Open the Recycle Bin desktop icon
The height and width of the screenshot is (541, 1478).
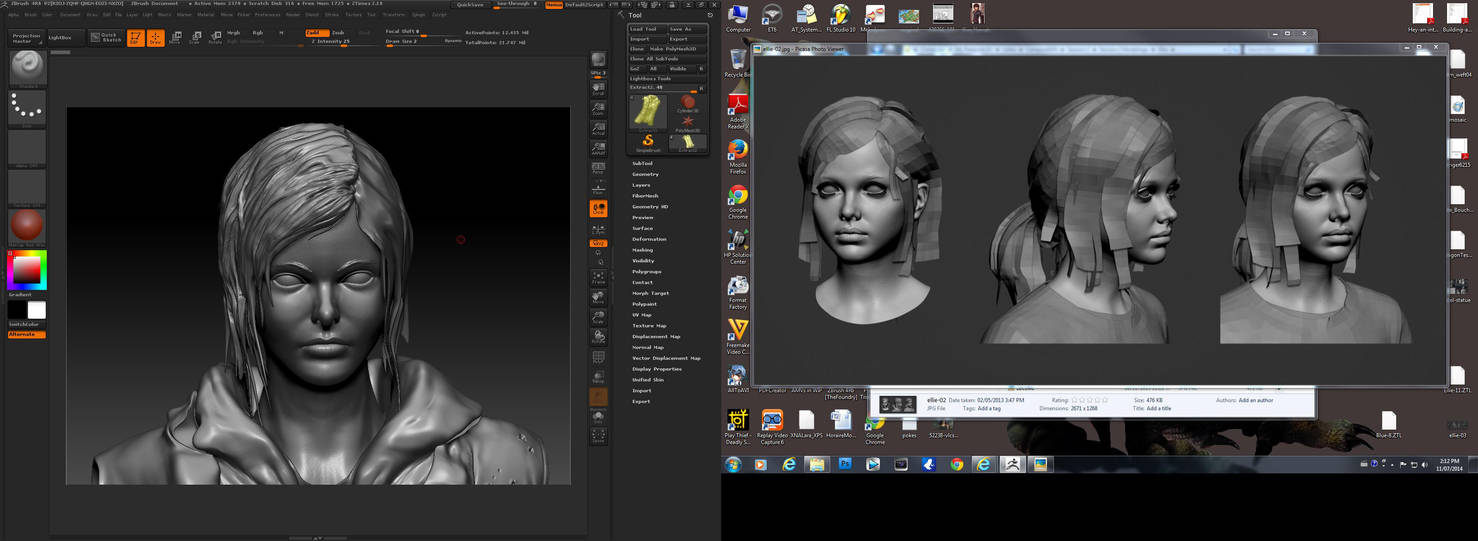[738, 65]
